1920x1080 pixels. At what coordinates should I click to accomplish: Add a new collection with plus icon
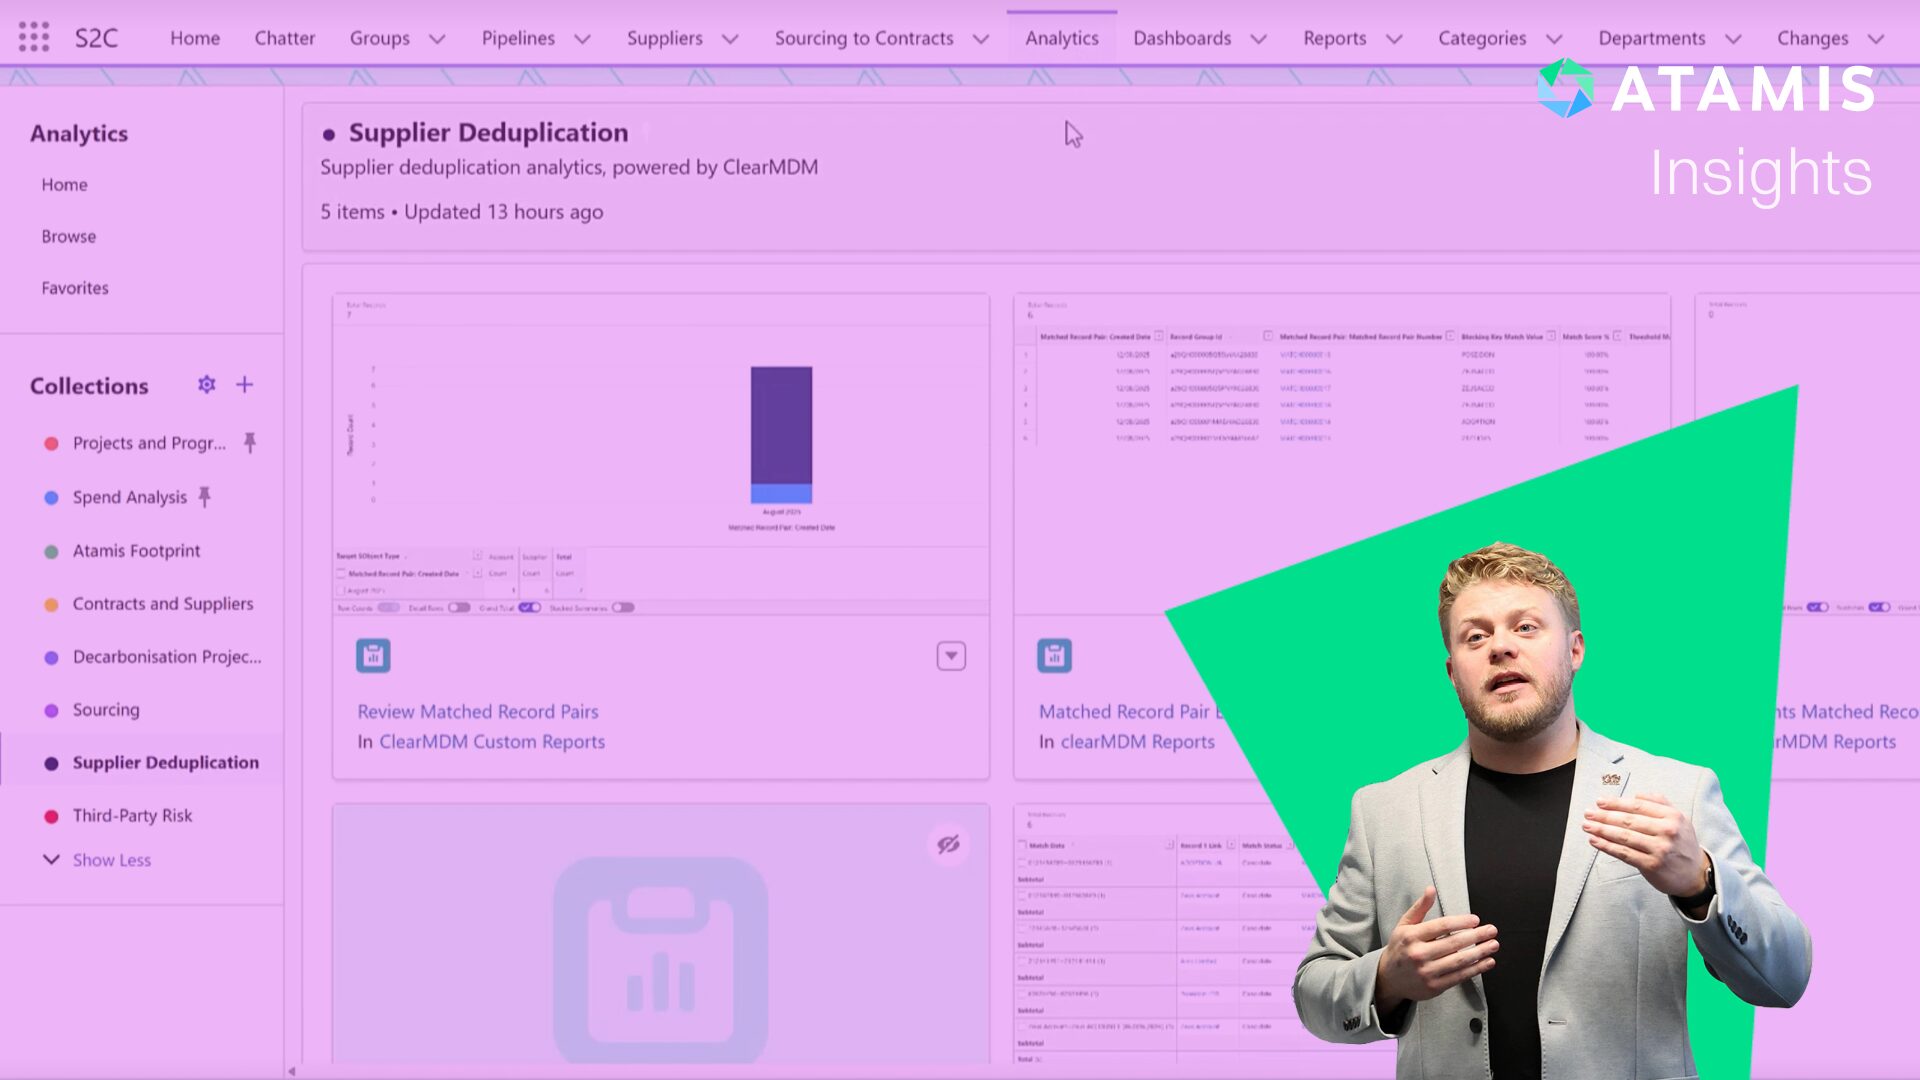(244, 385)
